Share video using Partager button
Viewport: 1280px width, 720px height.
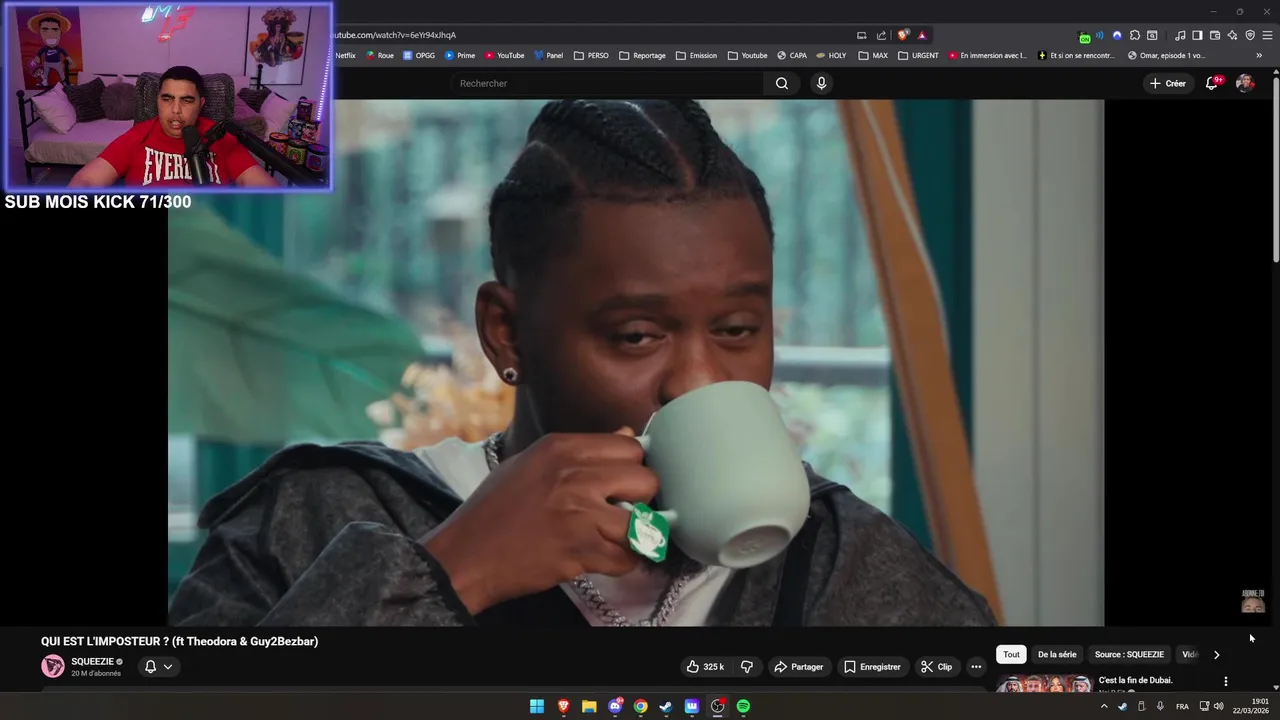point(798,667)
